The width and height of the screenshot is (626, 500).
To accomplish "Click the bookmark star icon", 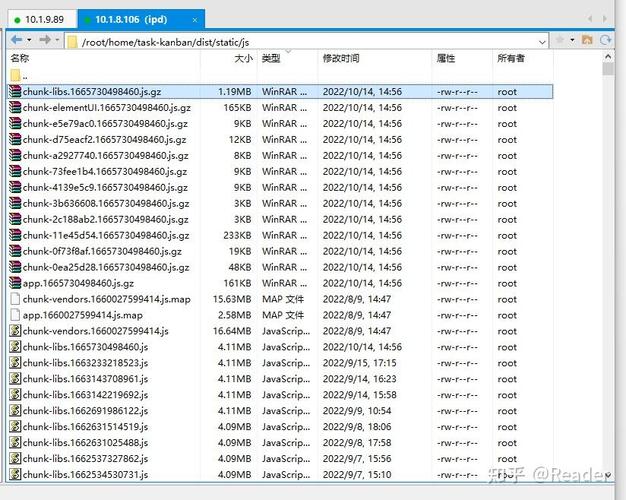I will pyautogui.click(x=560, y=40).
